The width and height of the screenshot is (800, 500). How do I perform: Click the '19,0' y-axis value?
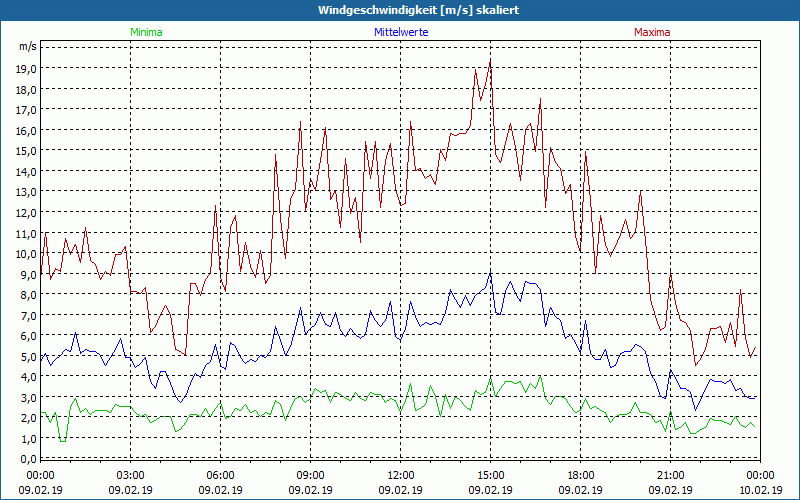click(28, 69)
